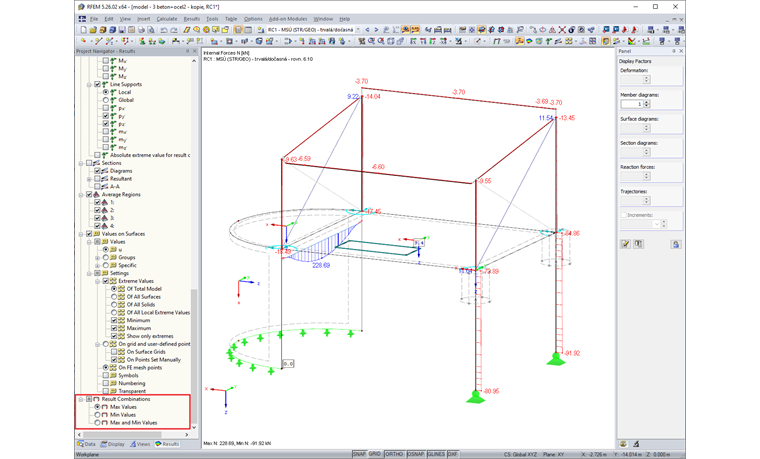Expand the Groups node under Values
Image resolution: width=760 pixels, height=459 pixels.
pos(97,257)
